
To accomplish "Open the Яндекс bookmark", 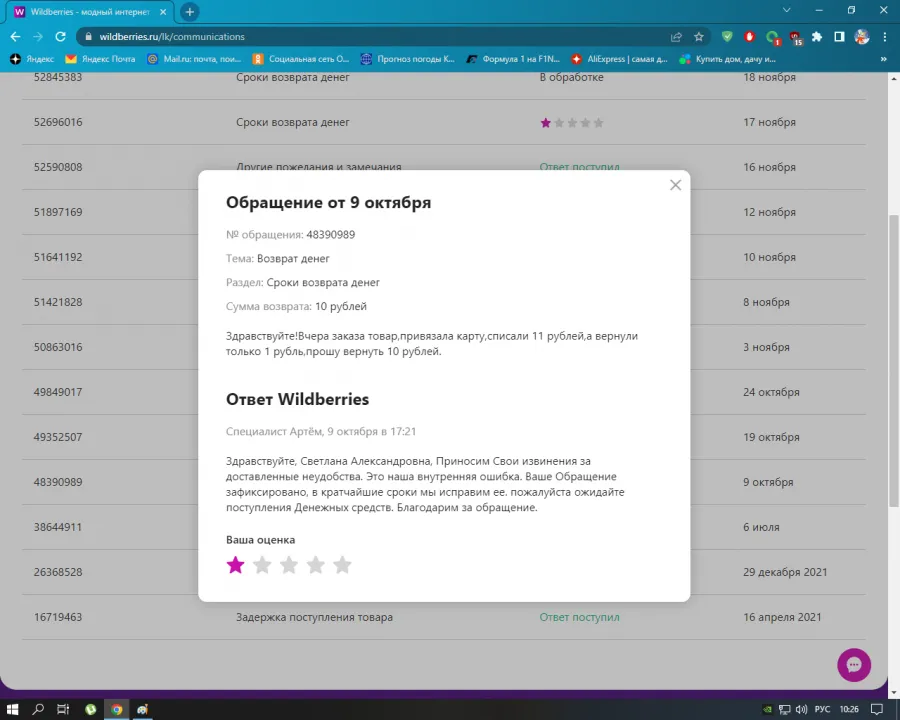I will tap(32, 59).
